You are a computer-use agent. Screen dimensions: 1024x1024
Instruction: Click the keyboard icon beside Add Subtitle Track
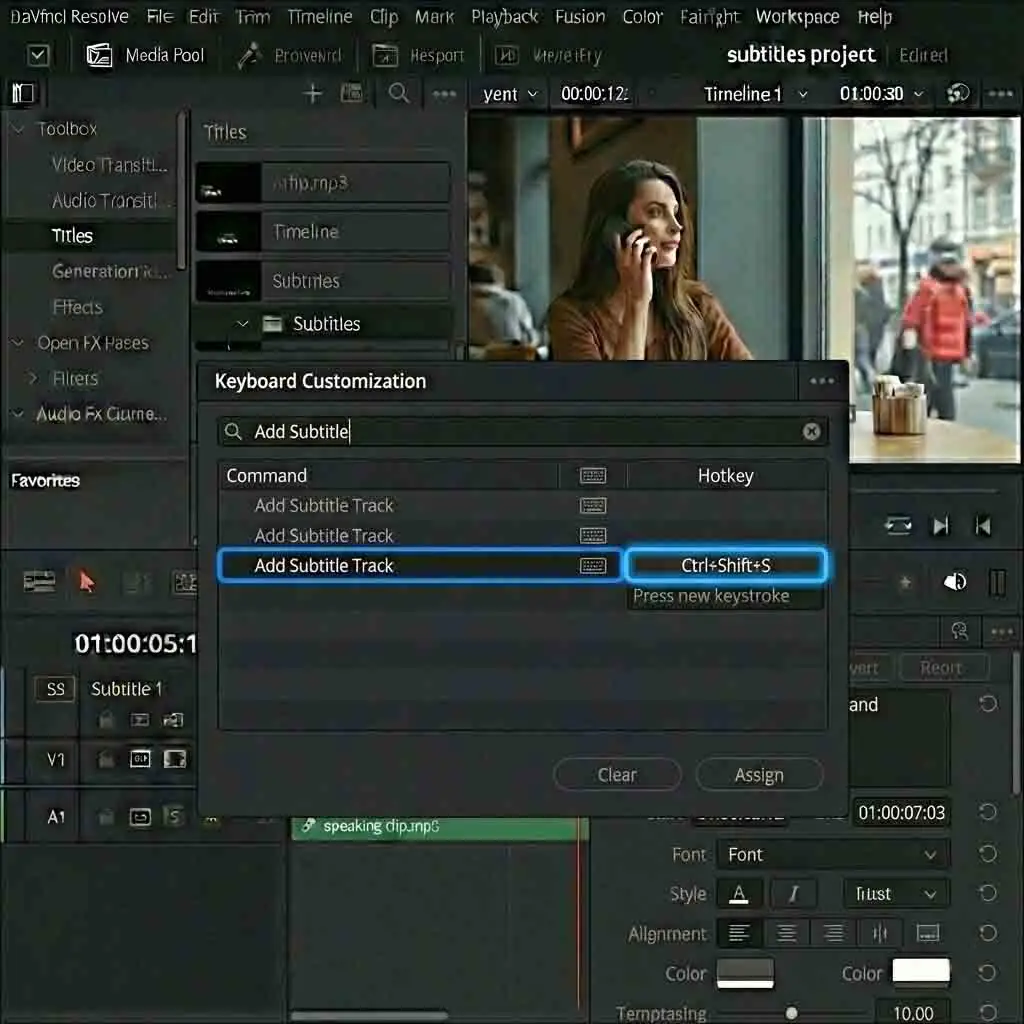(x=593, y=565)
